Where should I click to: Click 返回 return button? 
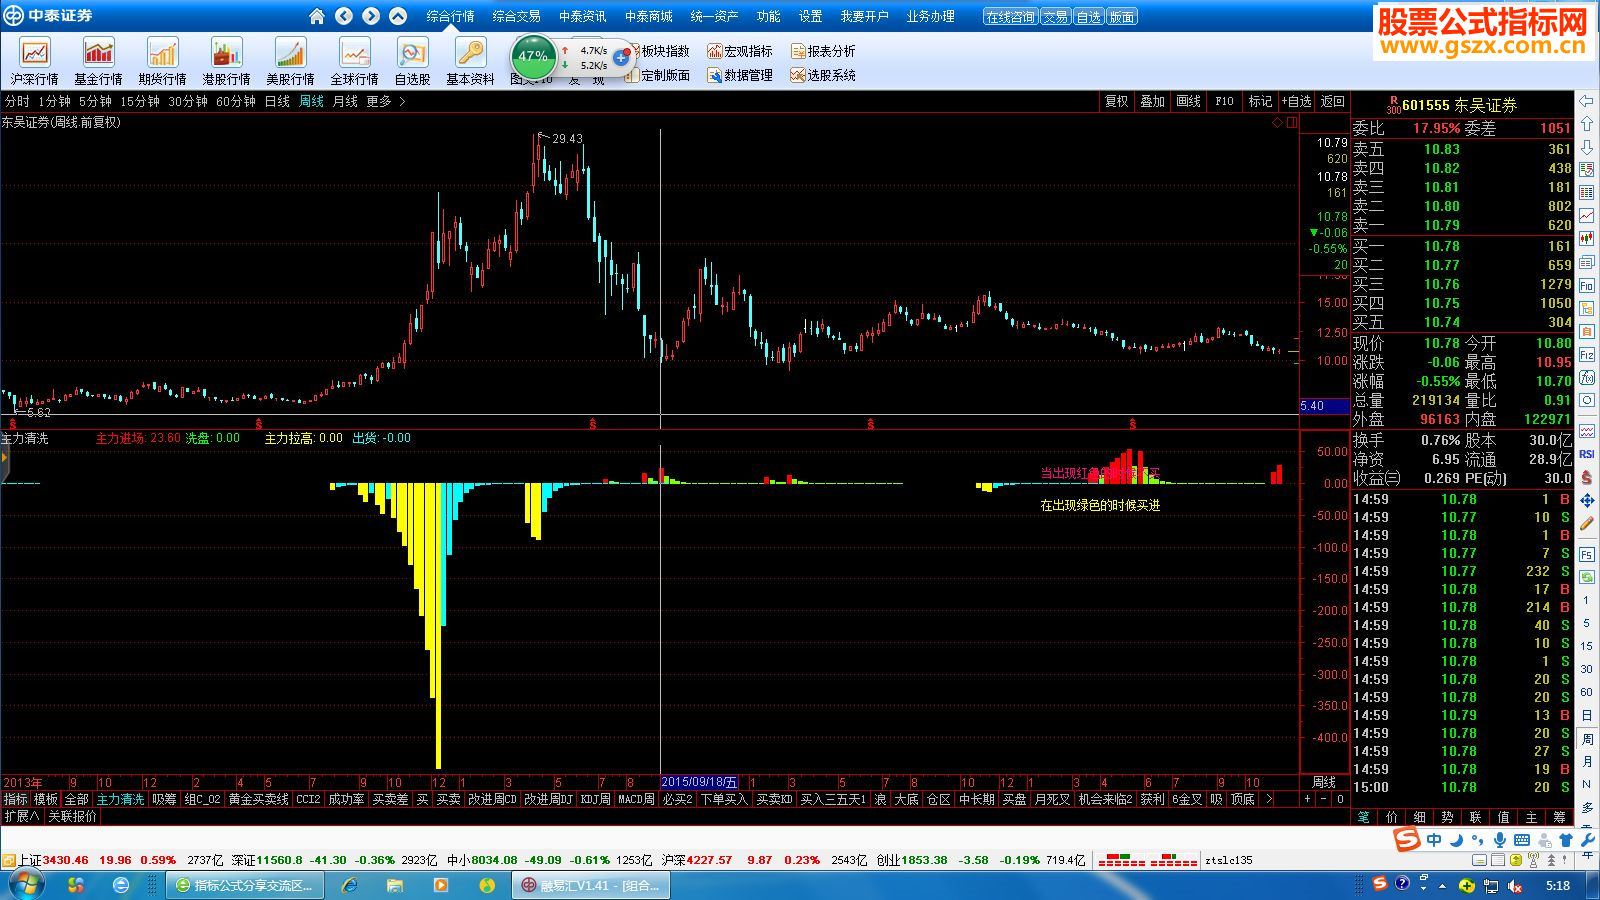click(x=1332, y=101)
